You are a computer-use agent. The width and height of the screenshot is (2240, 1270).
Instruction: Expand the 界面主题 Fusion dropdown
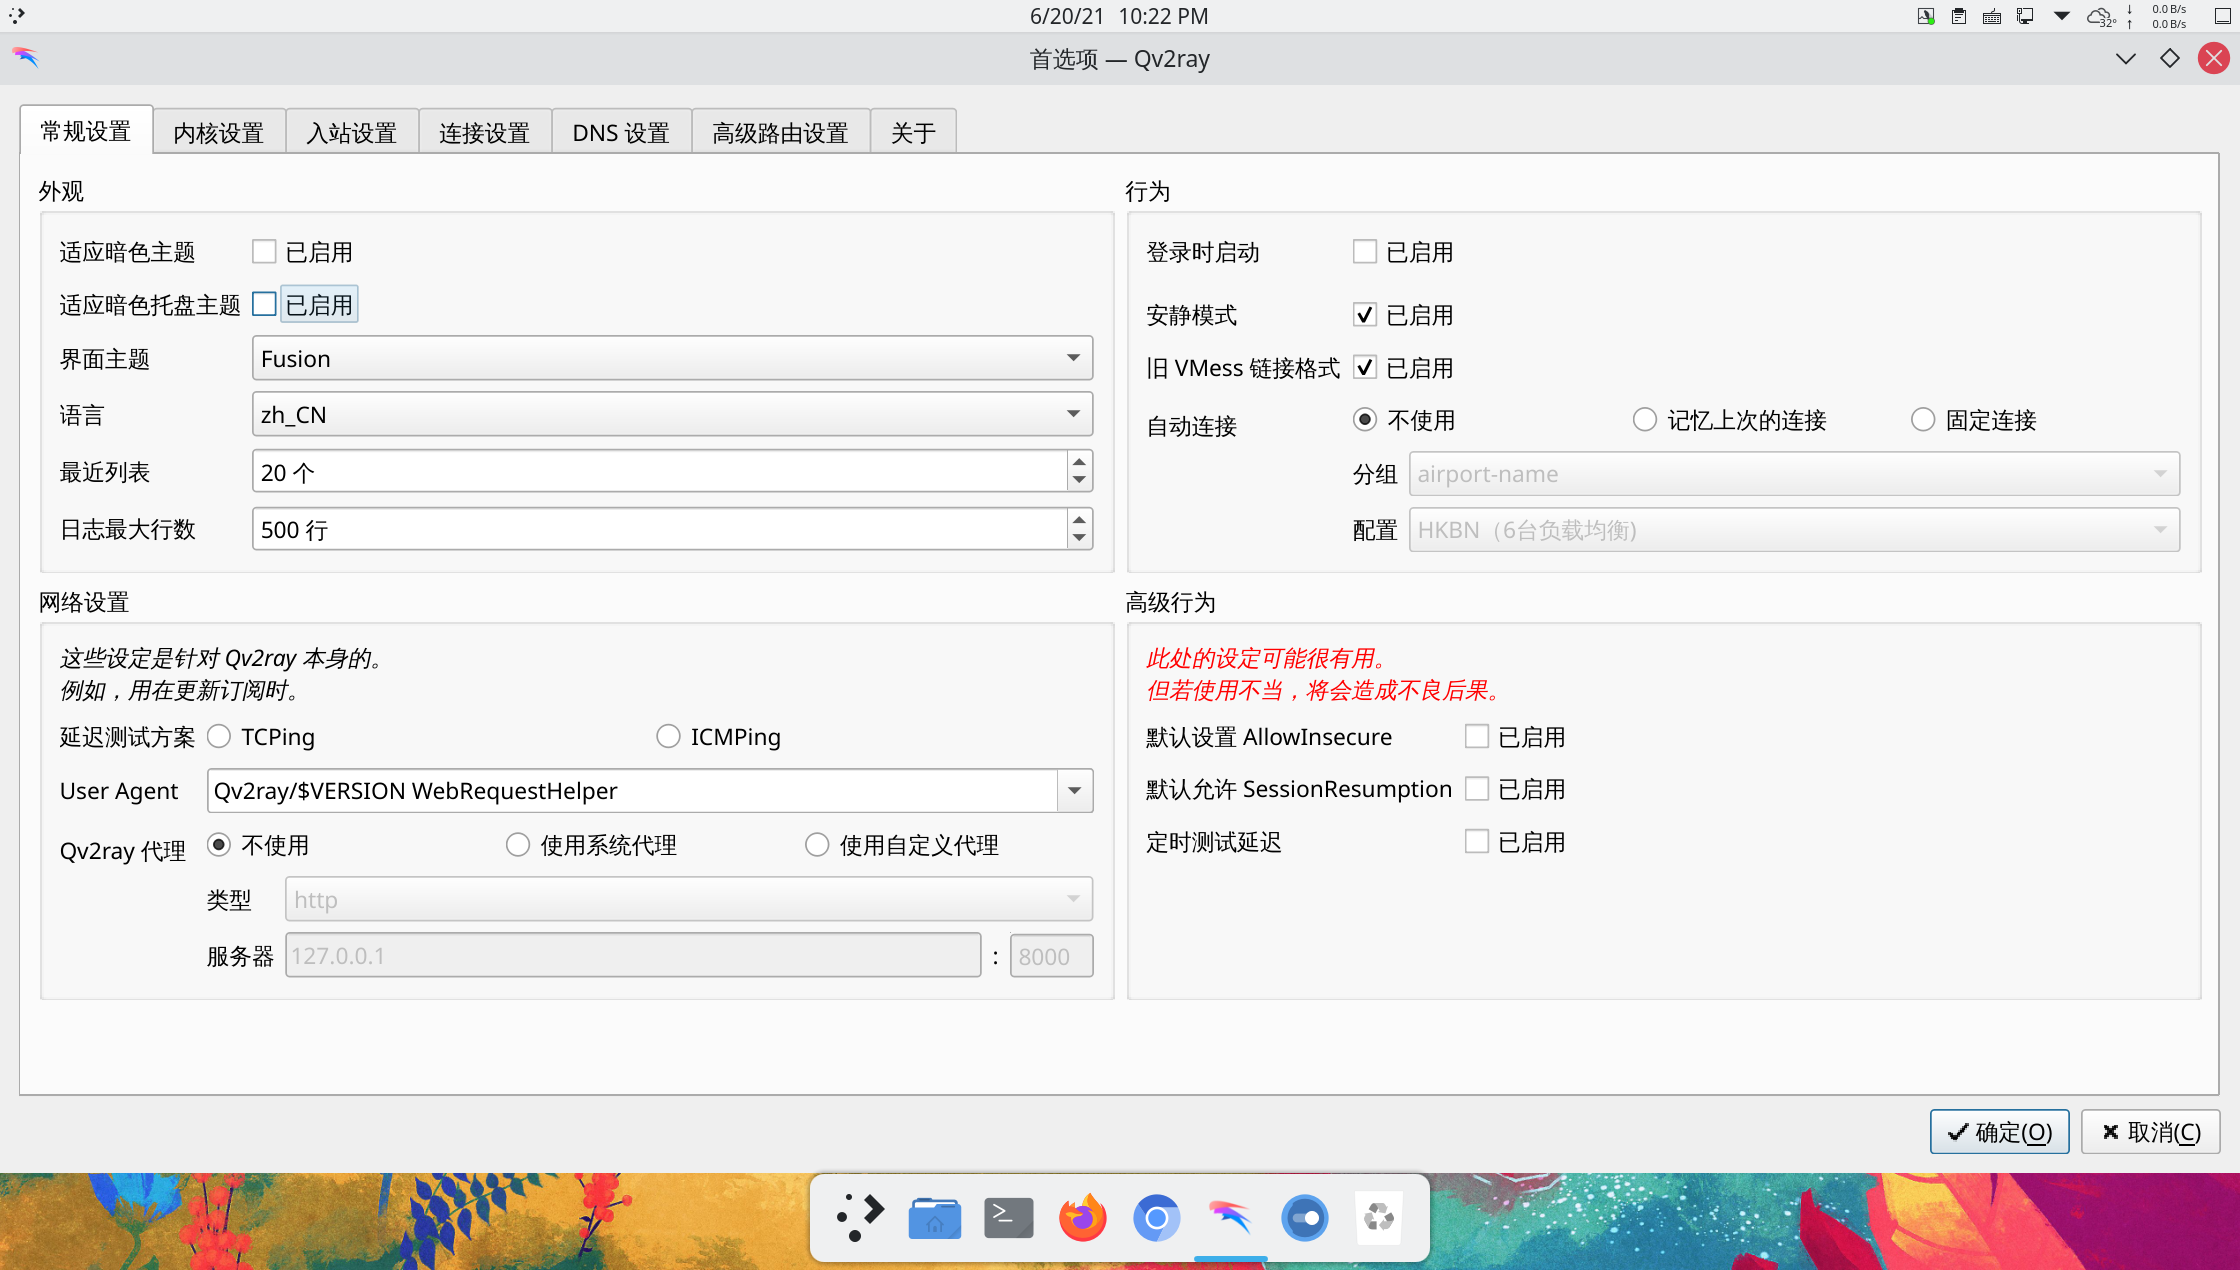point(671,359)
